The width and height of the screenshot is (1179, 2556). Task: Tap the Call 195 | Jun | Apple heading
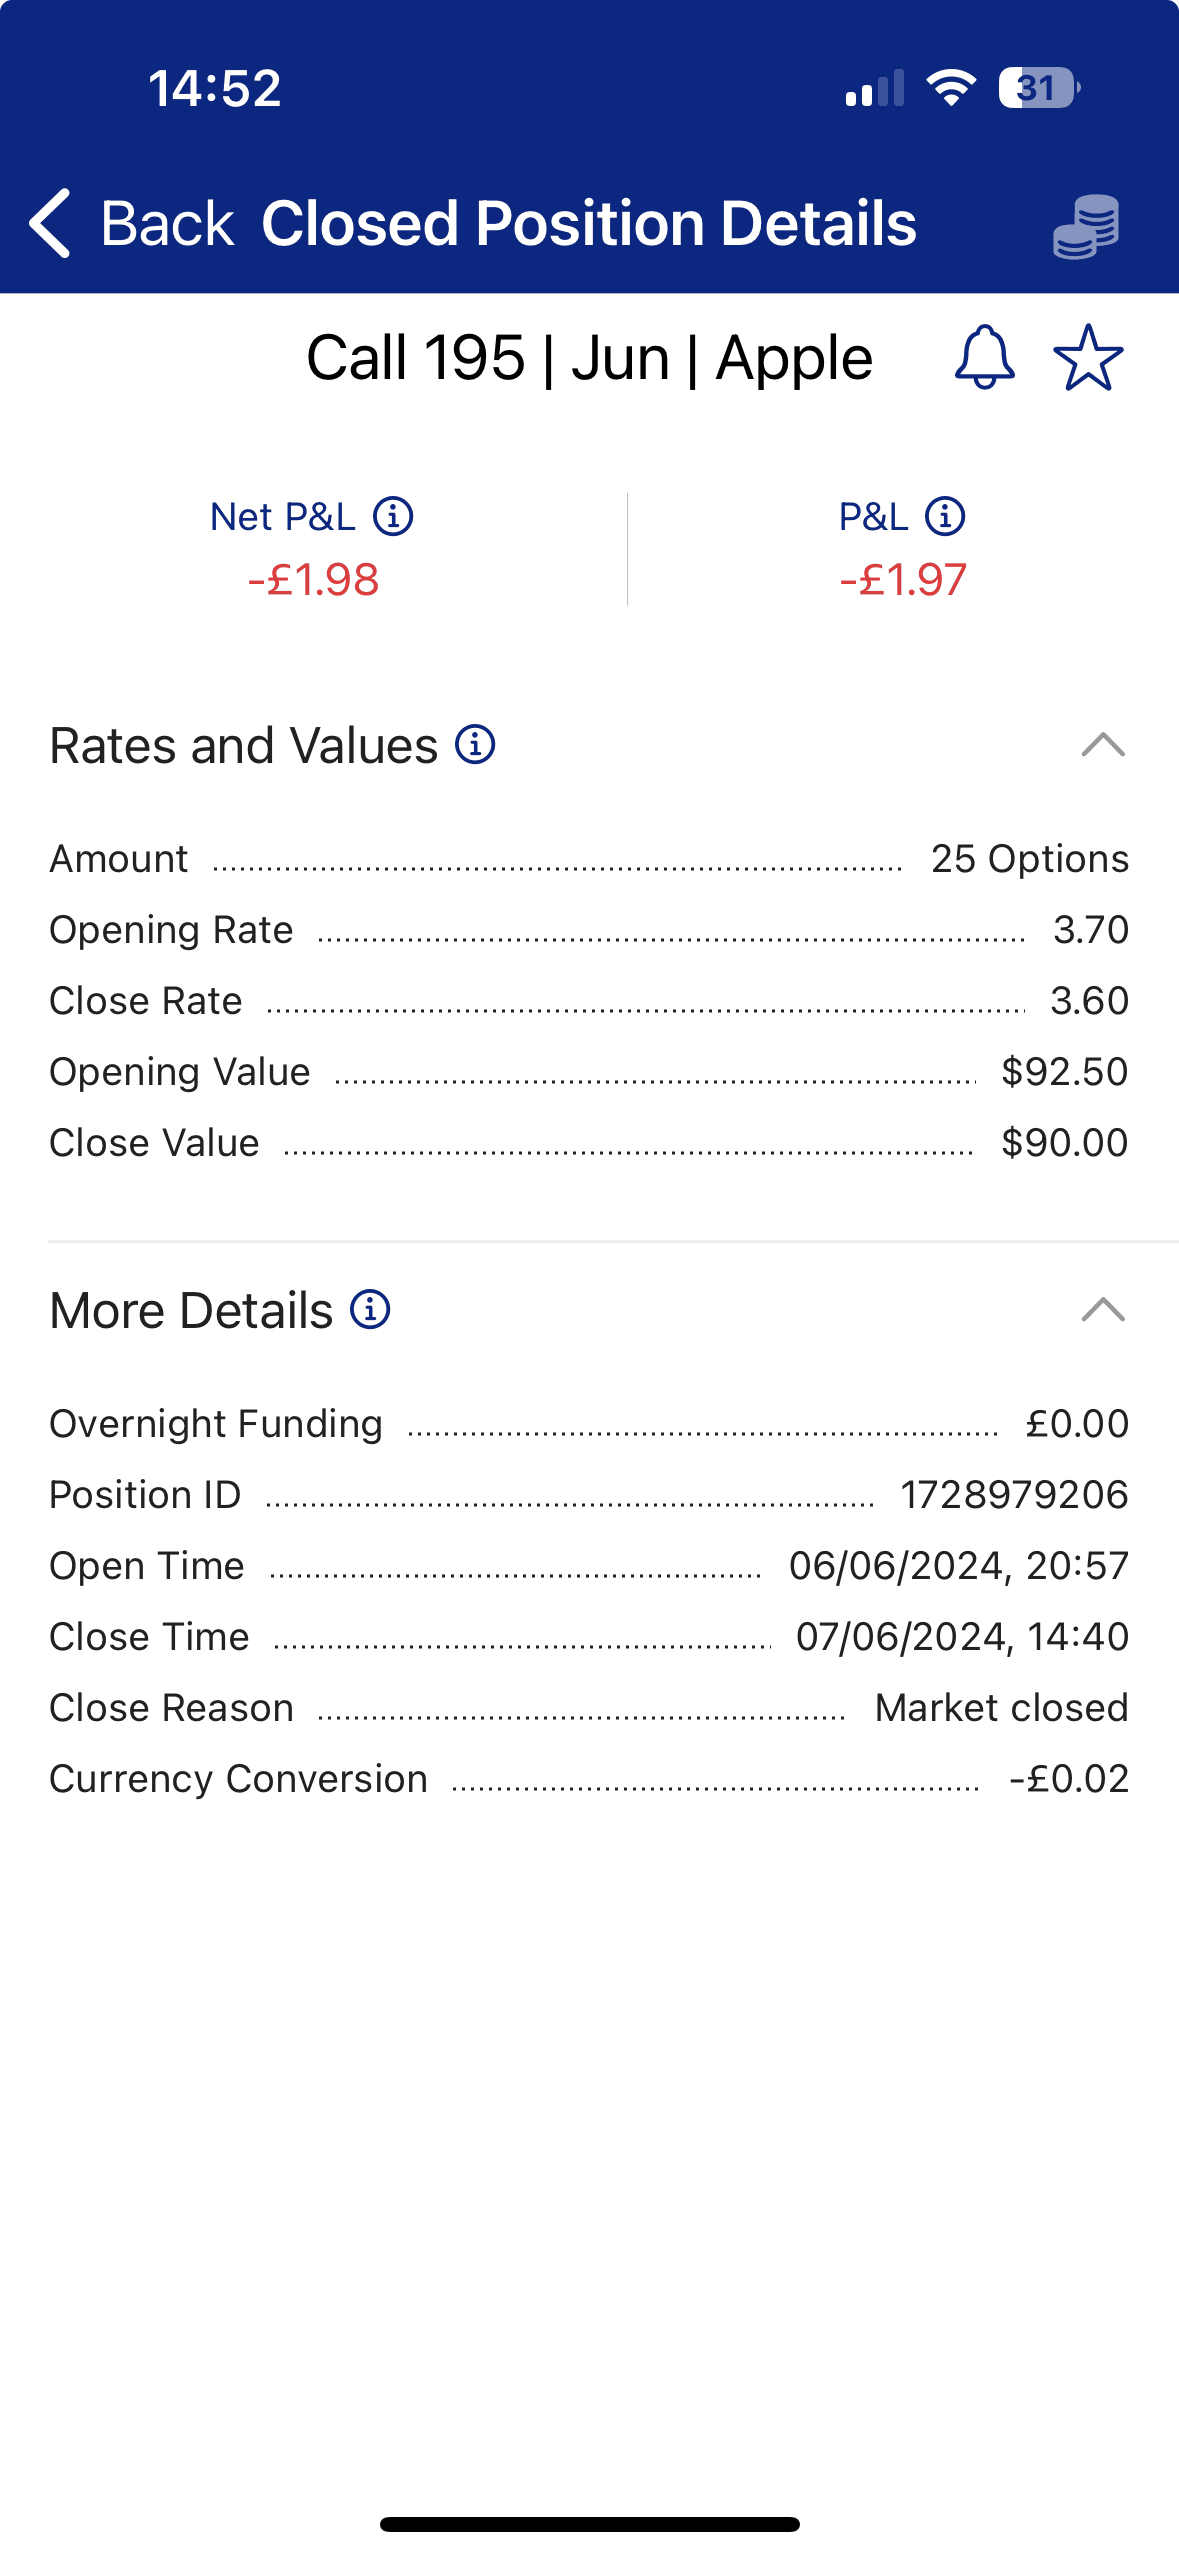(589, 358)
